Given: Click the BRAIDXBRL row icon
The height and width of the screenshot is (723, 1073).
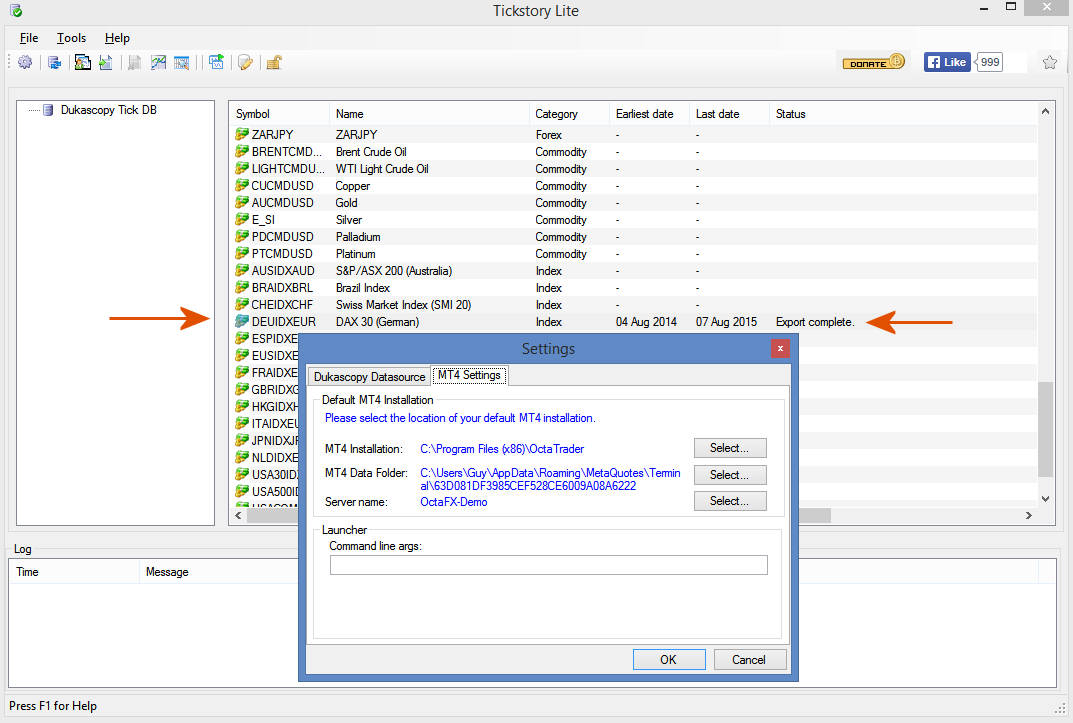Looking at the screenshot, I should [x=242, y=287].
